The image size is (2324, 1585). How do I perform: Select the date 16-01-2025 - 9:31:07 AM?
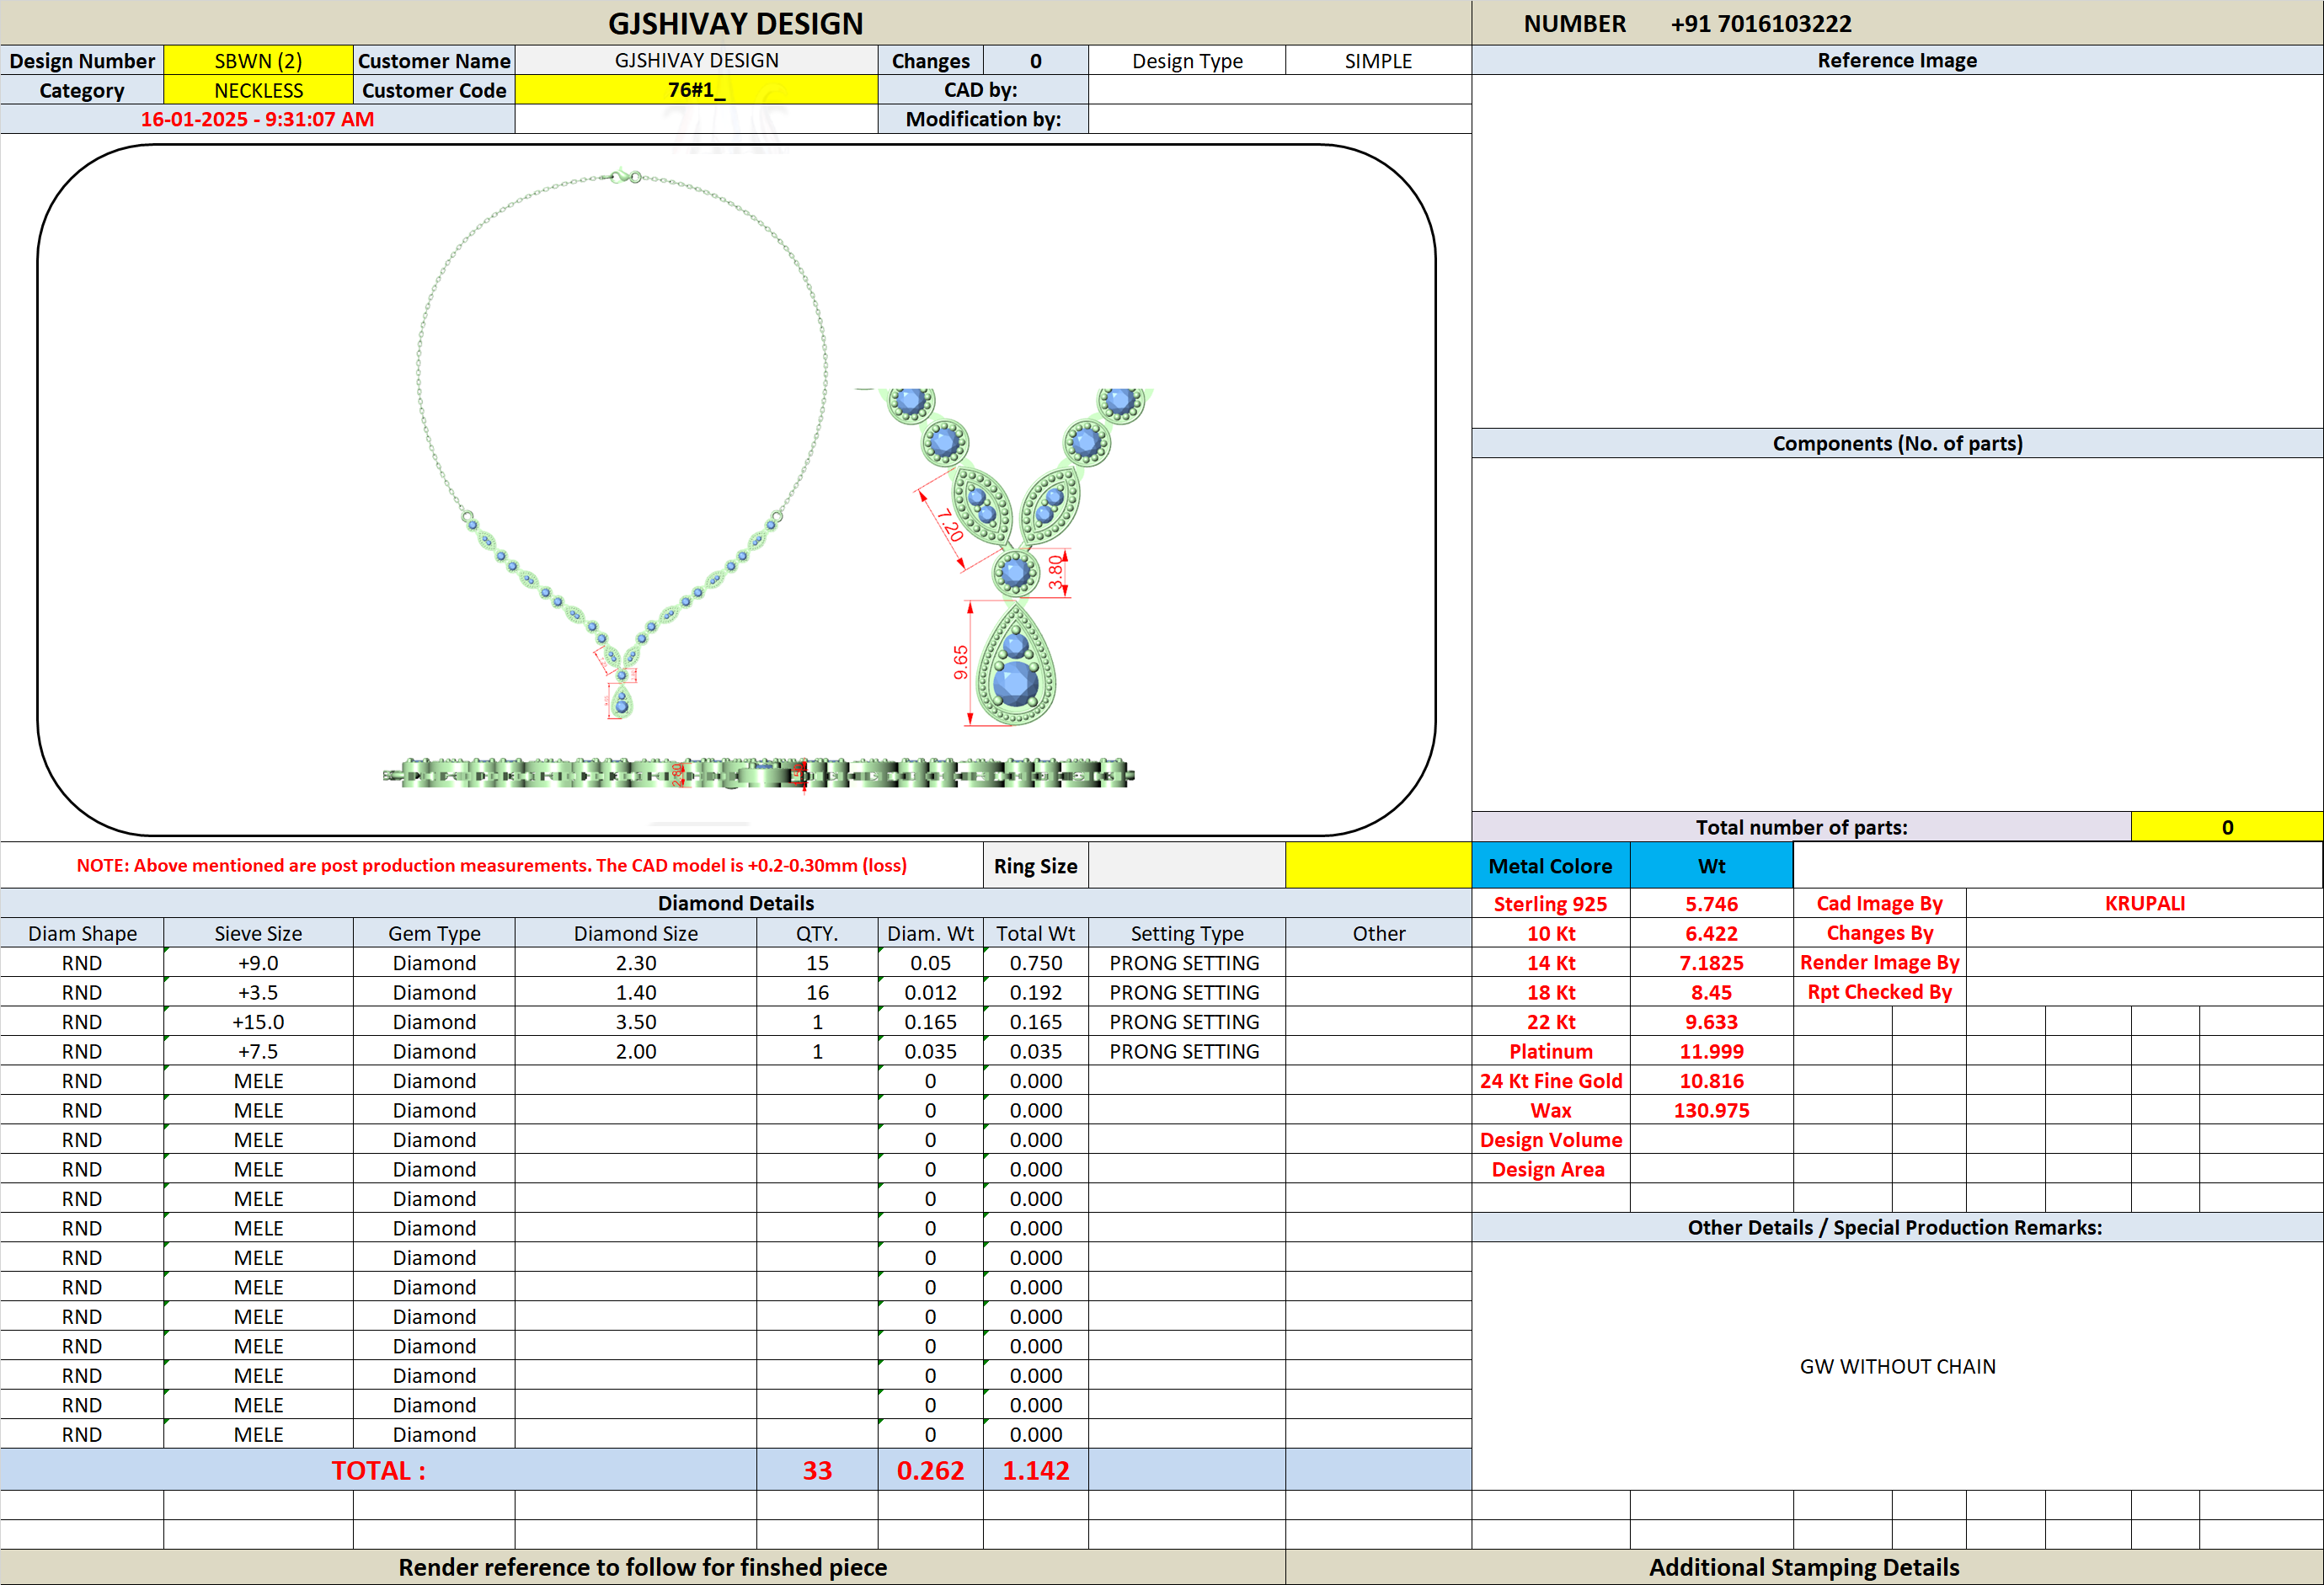(257, 119)
